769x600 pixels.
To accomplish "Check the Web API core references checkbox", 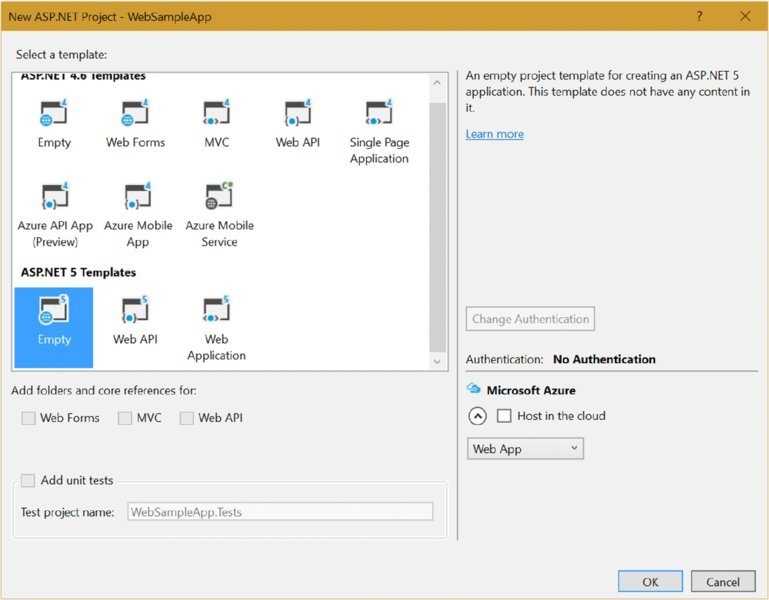I will click(187, 418).
